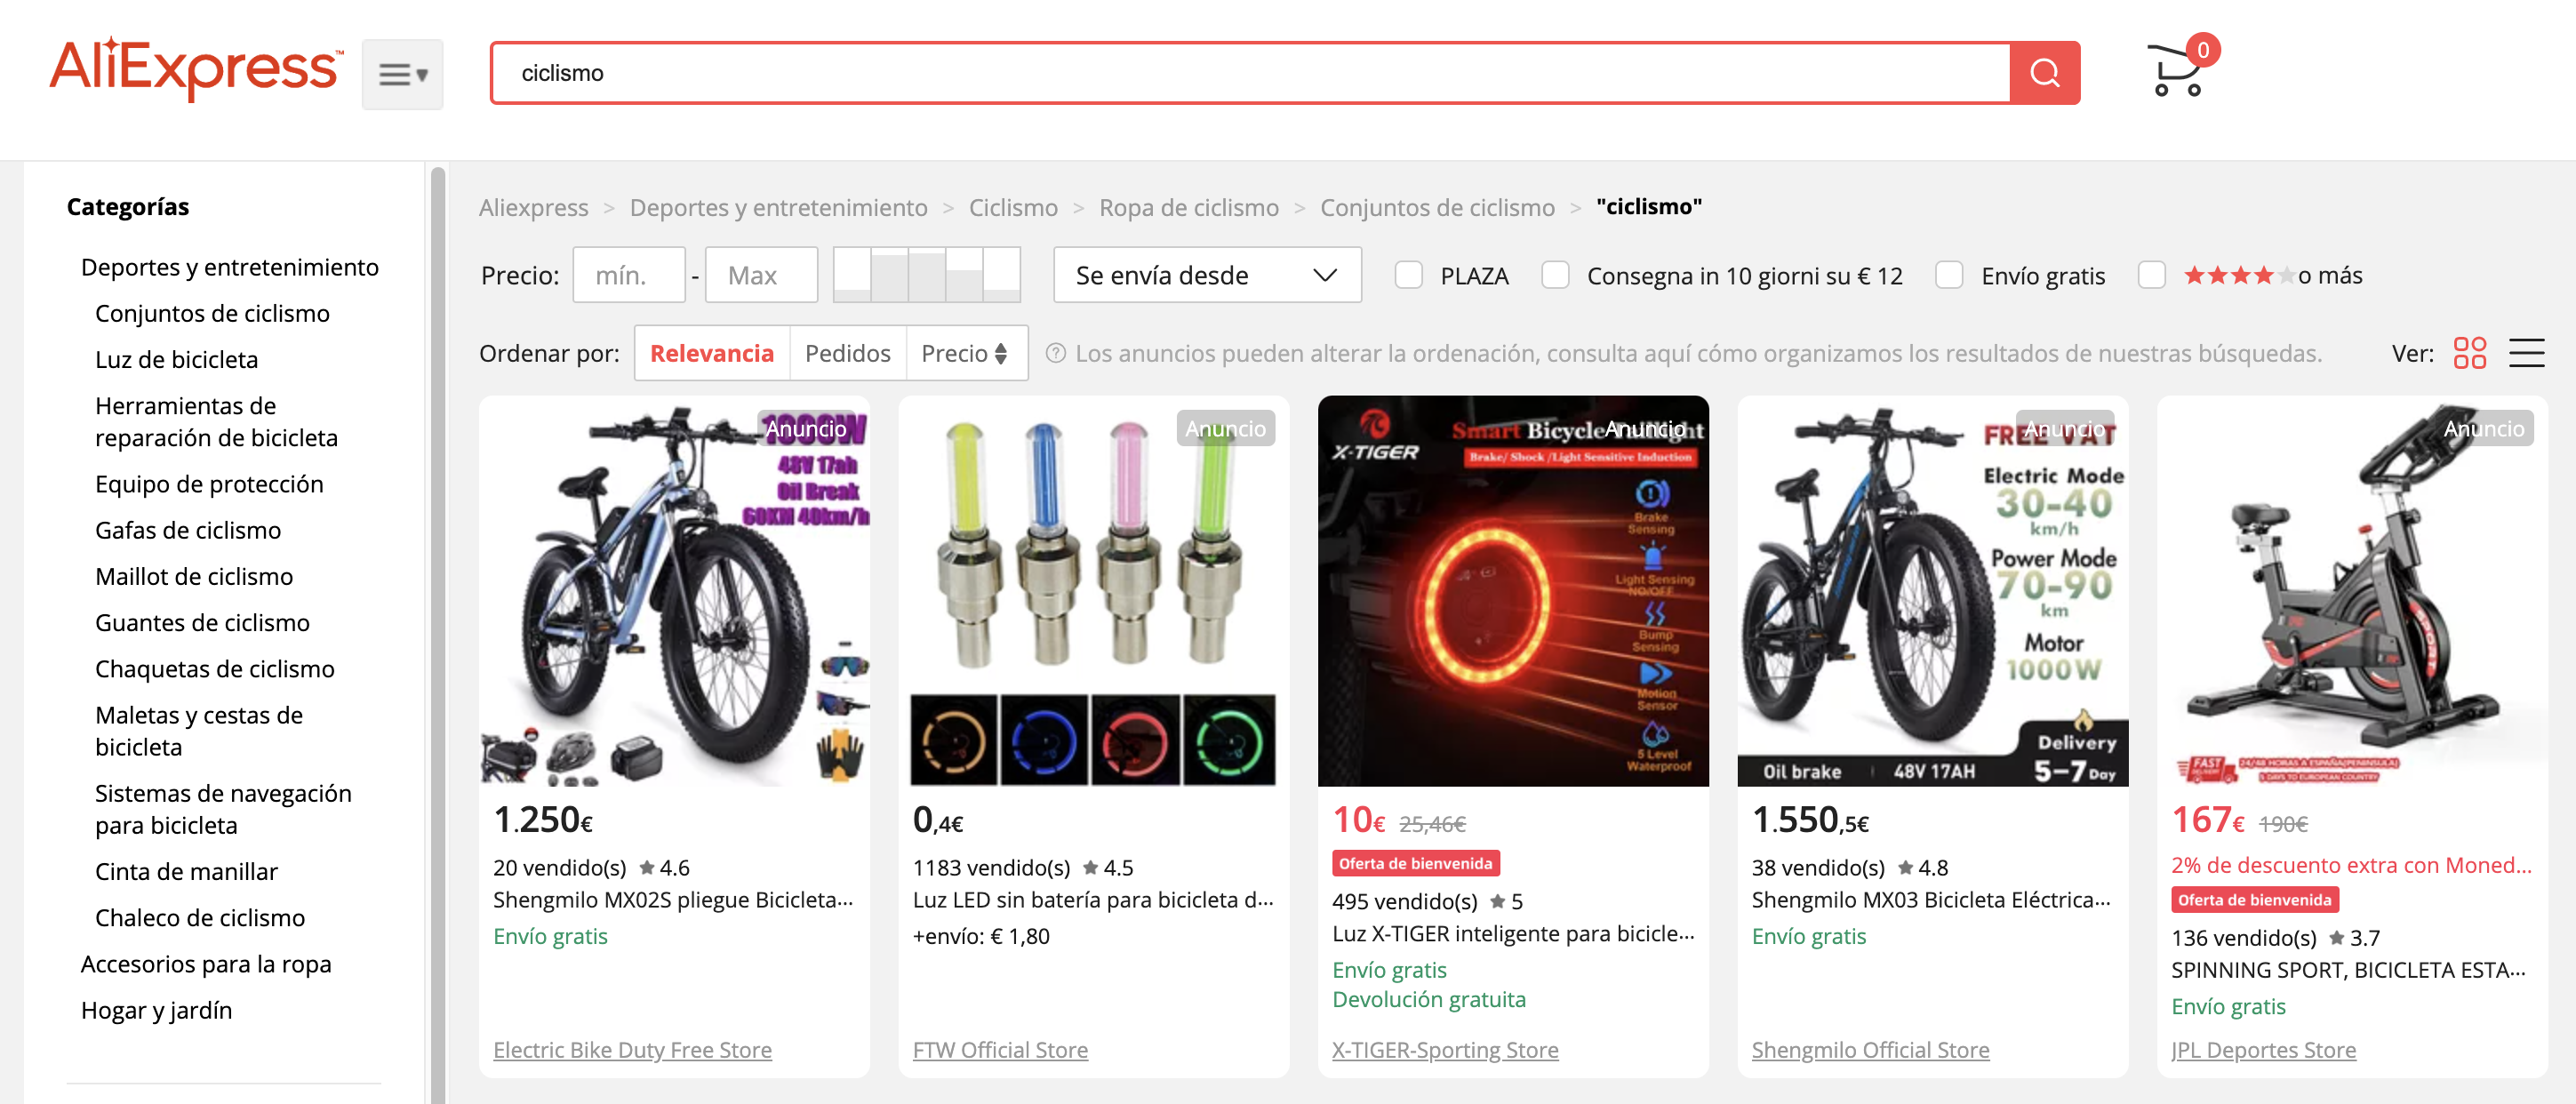Check the four stars or more filter

point(2151,275)
